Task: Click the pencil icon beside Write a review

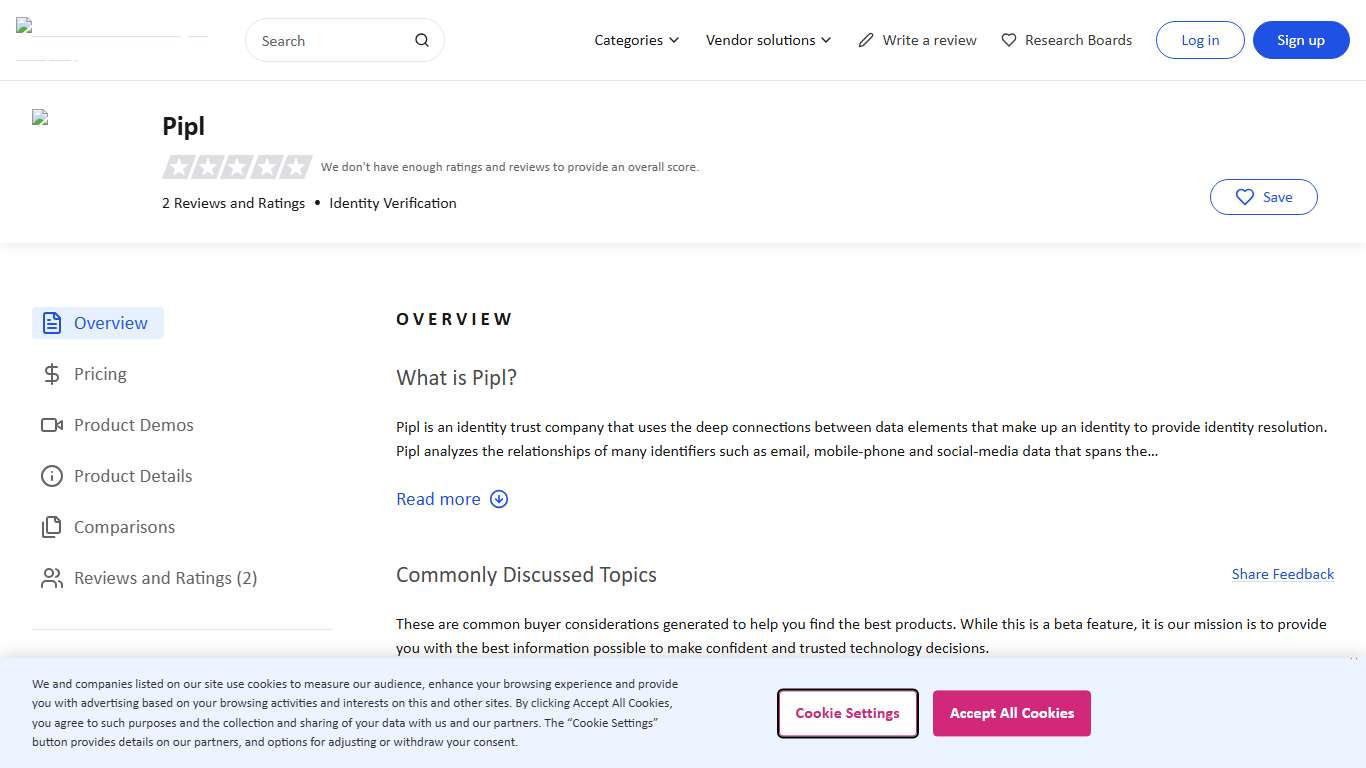Action: [866, 41]
